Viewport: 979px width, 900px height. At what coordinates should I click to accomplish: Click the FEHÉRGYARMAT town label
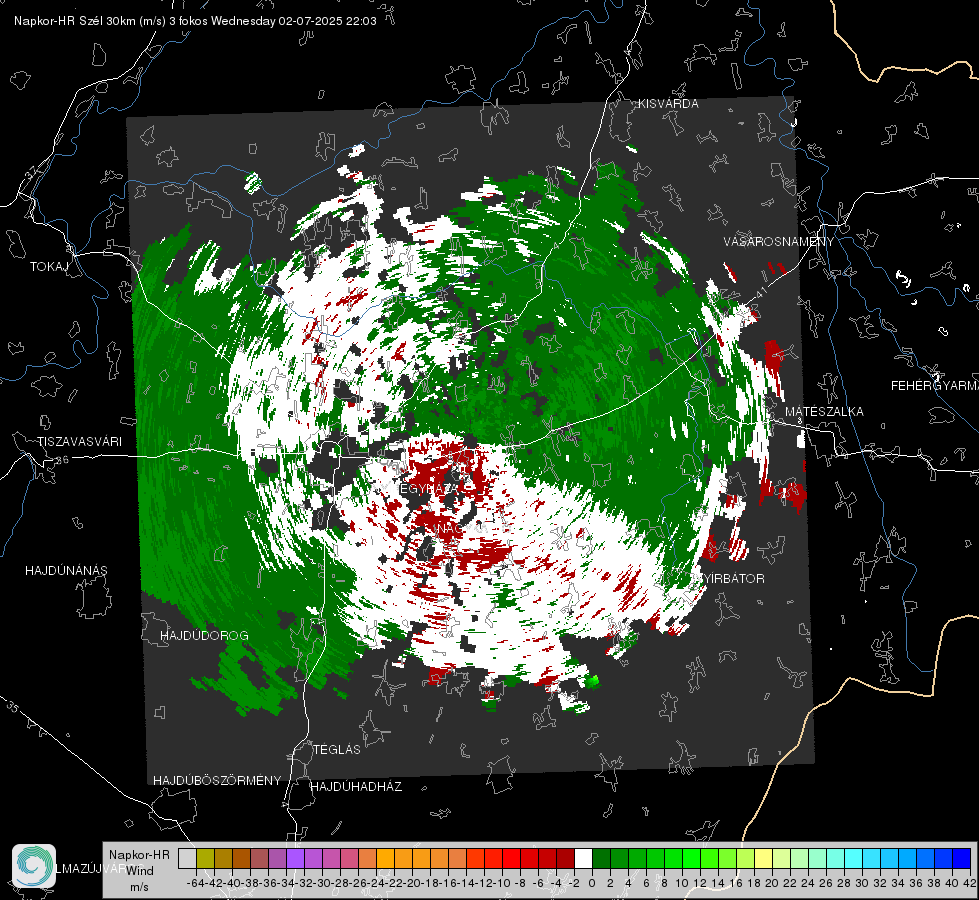click(x=935, y=386)
